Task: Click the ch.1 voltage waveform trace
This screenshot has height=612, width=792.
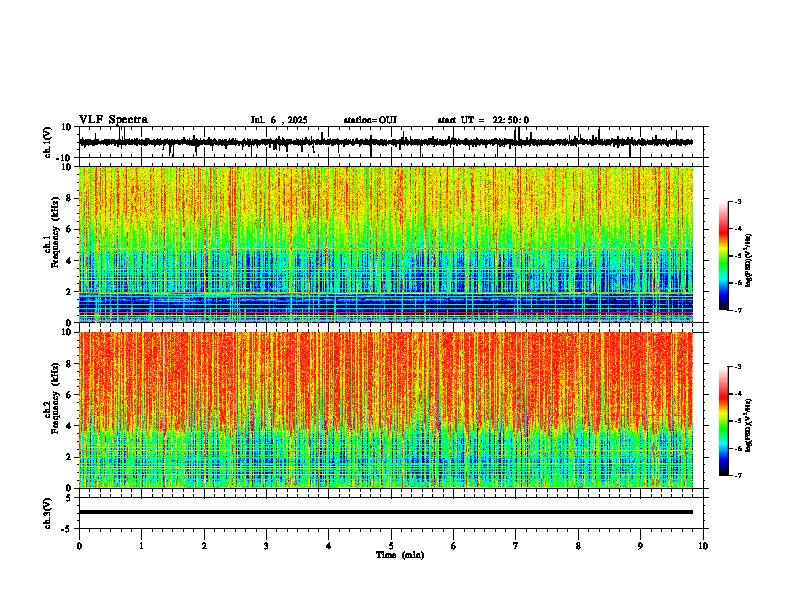Action: click(386, 142)
